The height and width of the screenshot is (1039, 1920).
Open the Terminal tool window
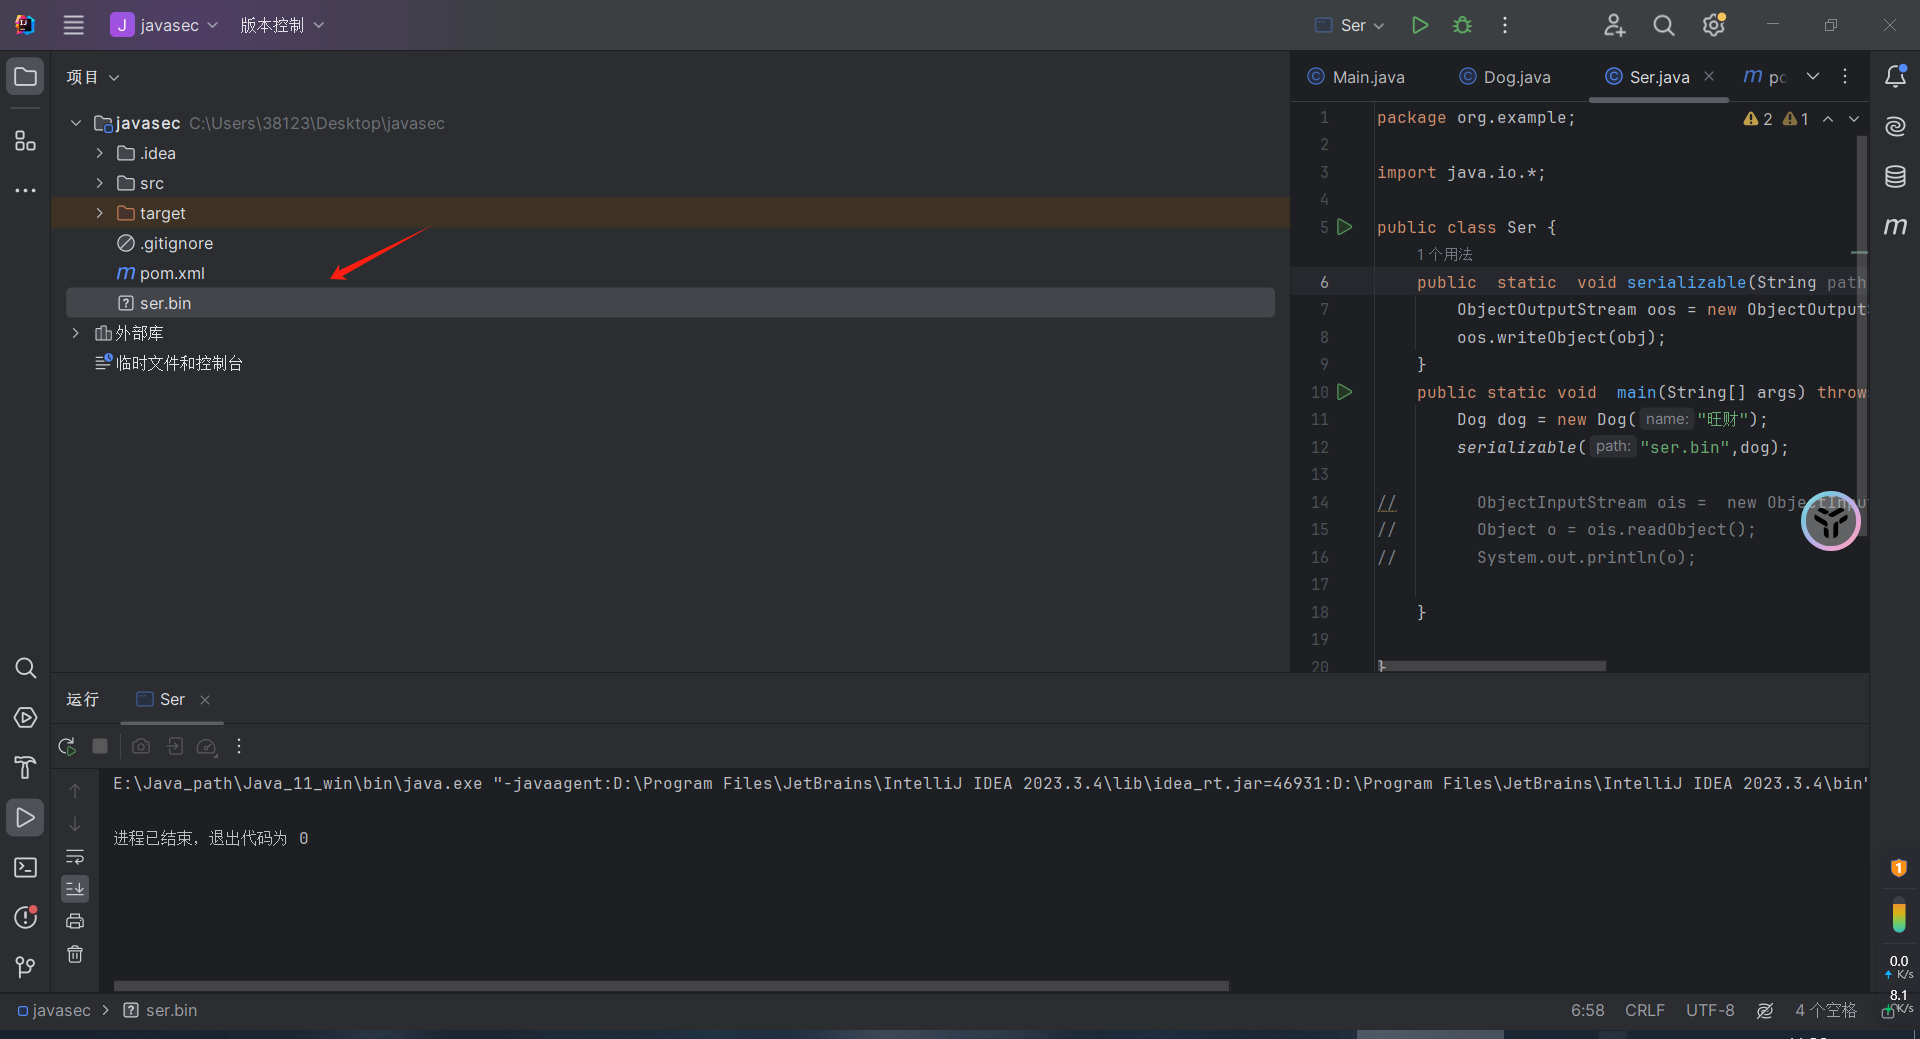tap(26, 868)
